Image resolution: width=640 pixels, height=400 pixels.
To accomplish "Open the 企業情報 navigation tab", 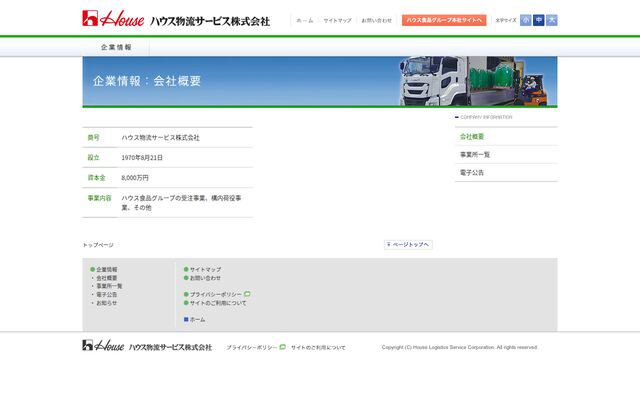I will [x=116, y=47].
